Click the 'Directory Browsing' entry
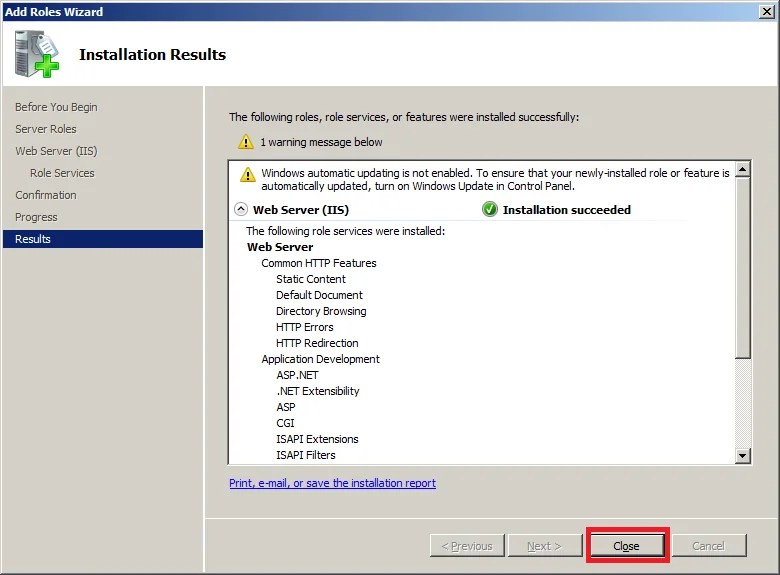This screenshot has width=780, height=575. [x=321, y=311]
